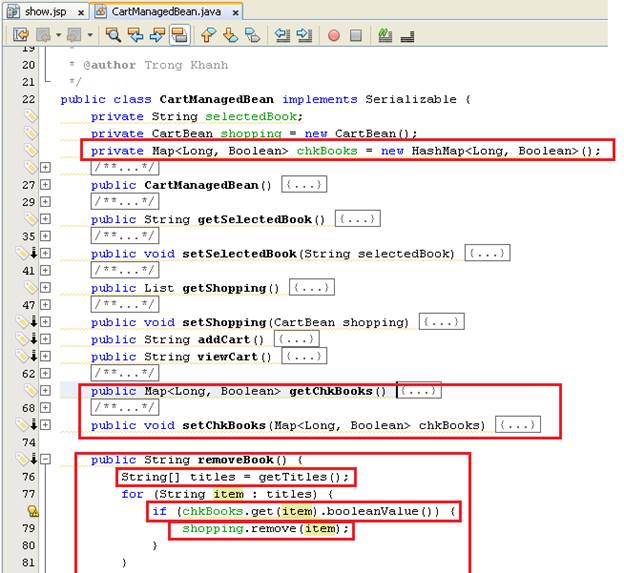Click hint tag icon beside chkBooks HashMap line
The height and width of the screenshot is (573, 624).
pos(31,150)
